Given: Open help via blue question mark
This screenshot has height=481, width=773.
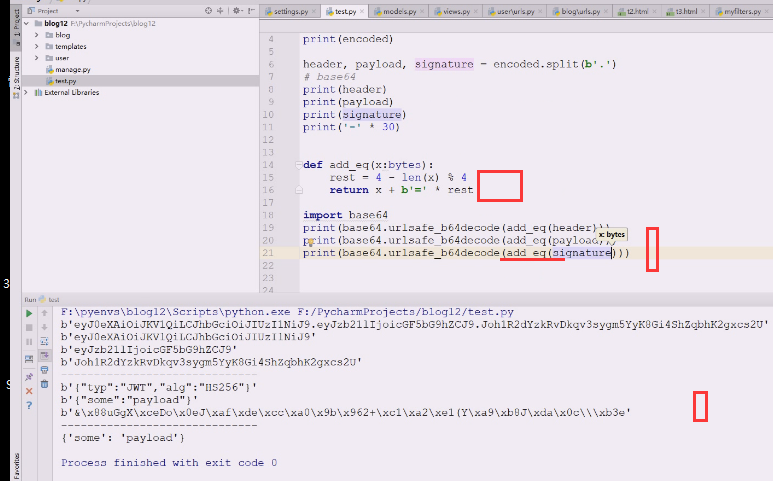Looking at the screenshot, I should click(x=29, y=405).
